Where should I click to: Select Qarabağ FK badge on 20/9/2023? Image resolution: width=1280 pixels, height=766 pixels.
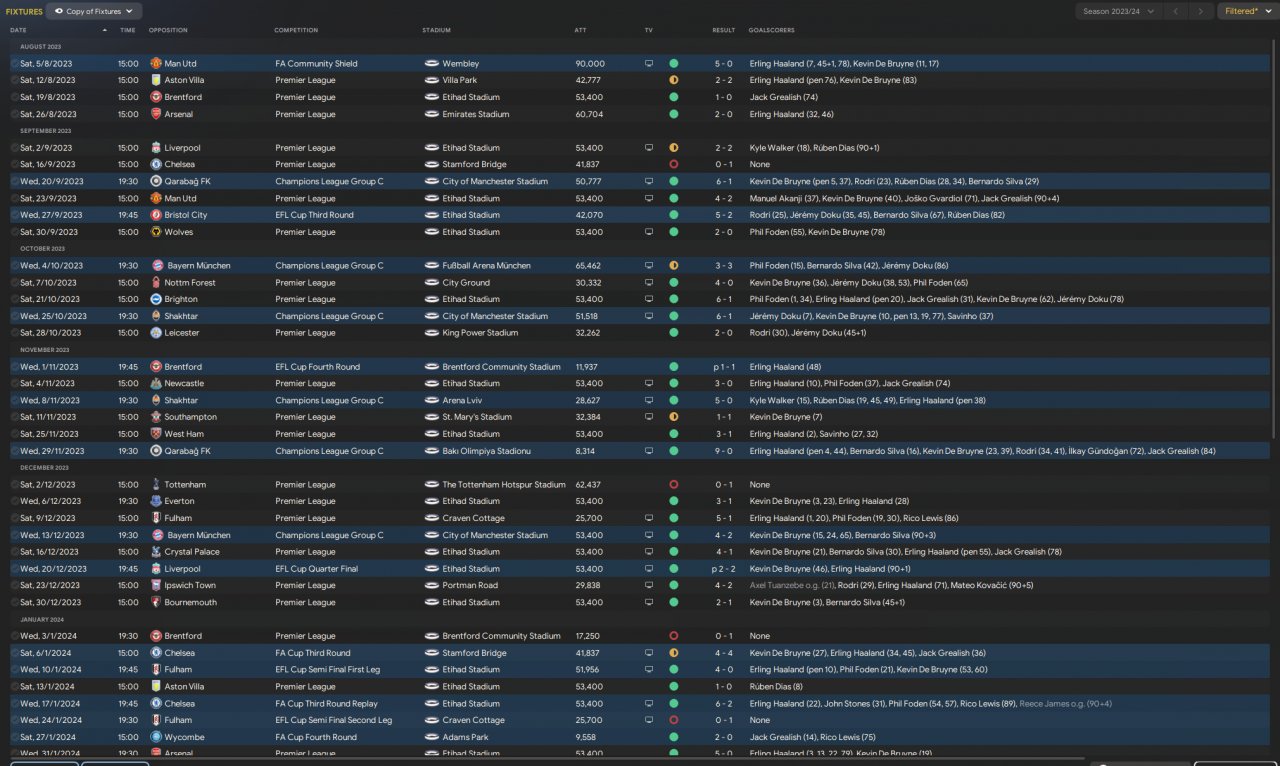coord(156,181)
